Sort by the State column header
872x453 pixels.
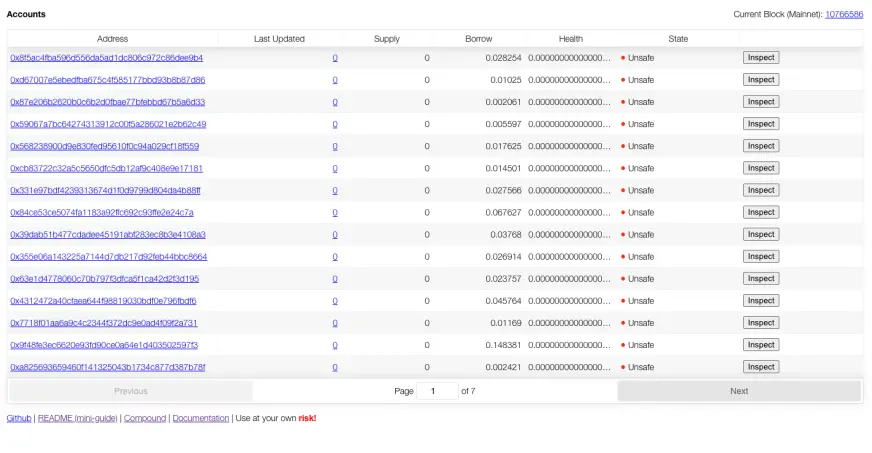[x=678, y=39]
